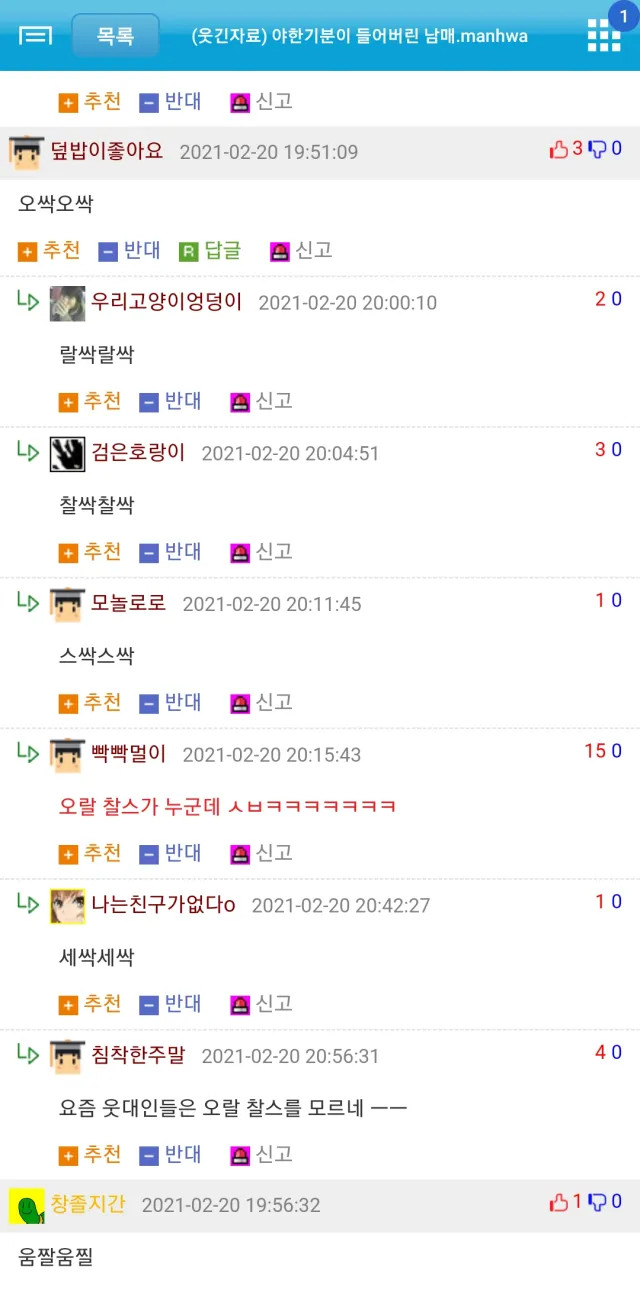This screenshot has height=1290, width=640.
Task: Oppose 나는친구가없다o's 세싹세싹 reply
Action: pos(170,1003)
